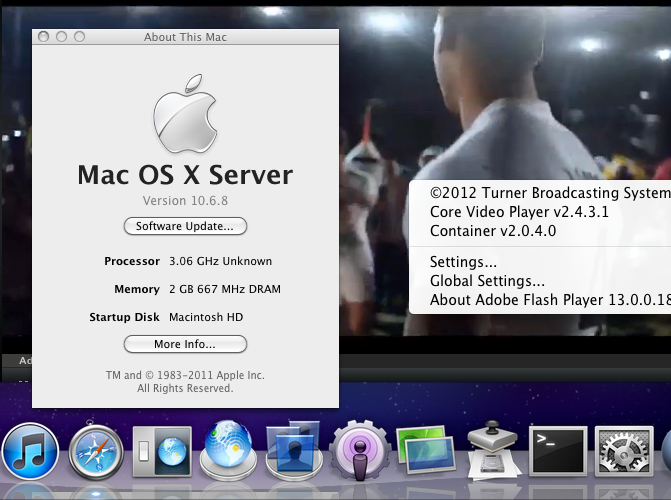Open System Preferences gear icon in Dock
This screenshot has height=500, width=671.
(624, 451)
